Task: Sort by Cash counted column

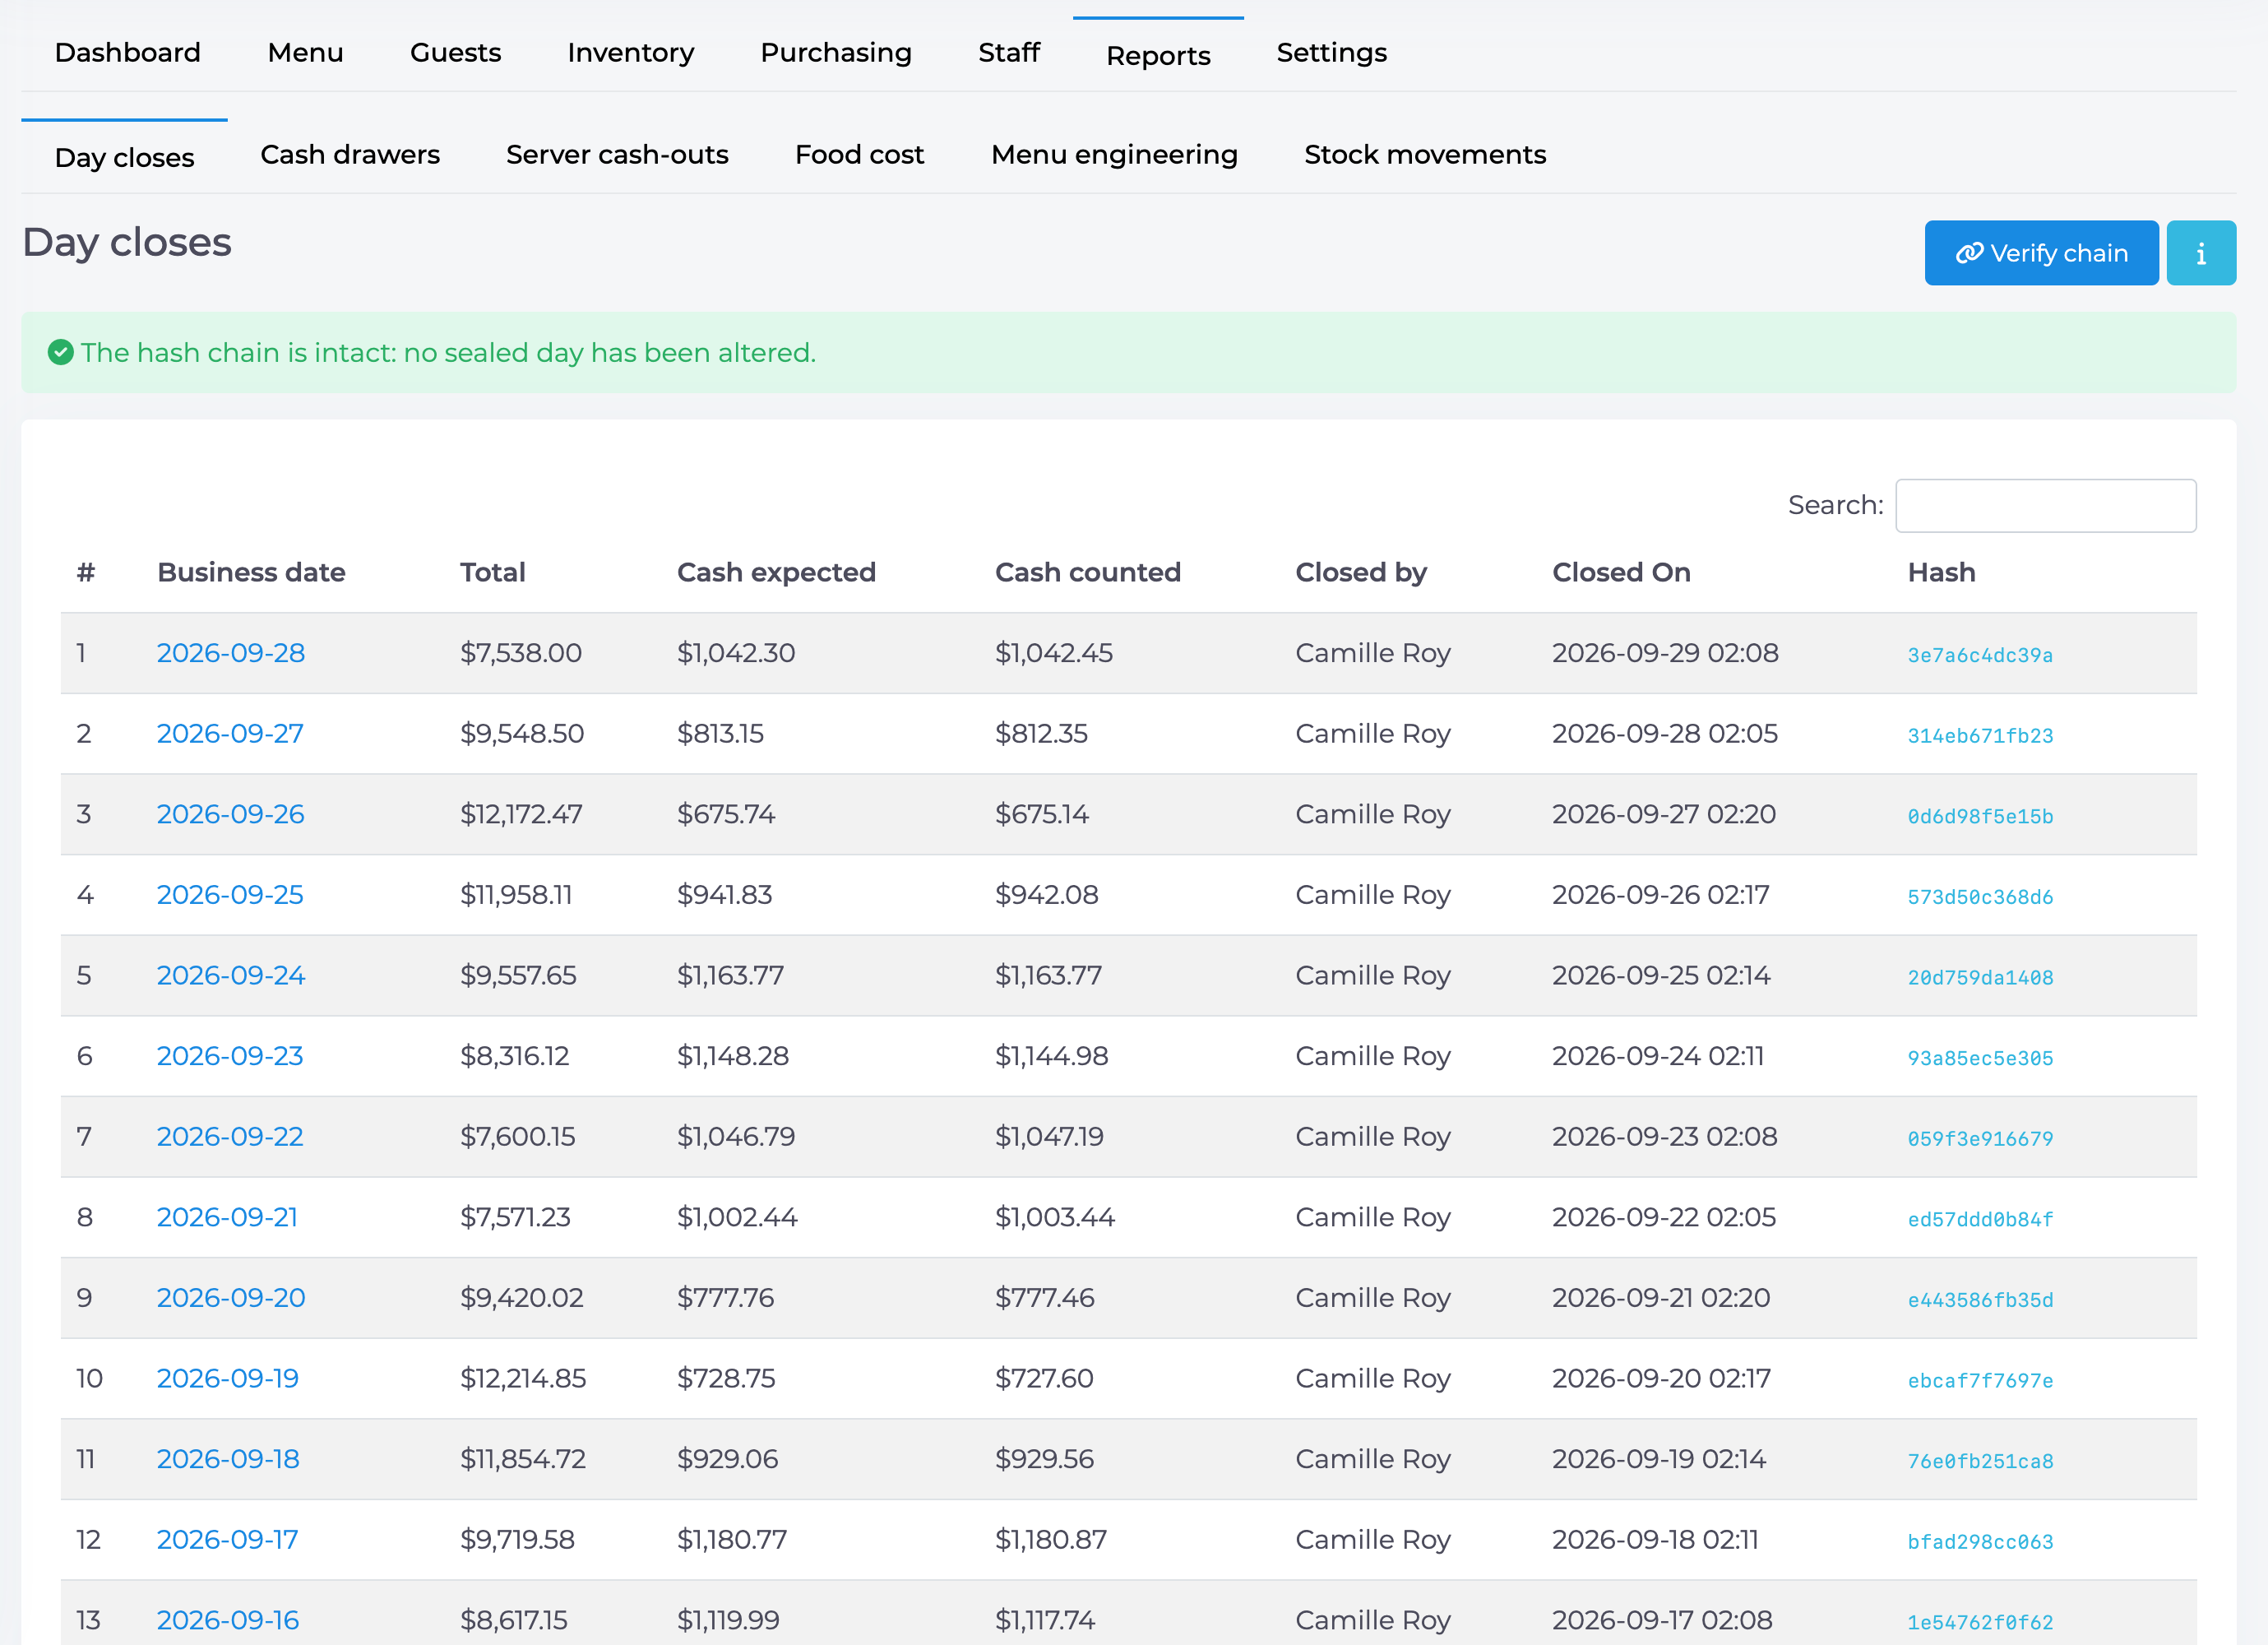Action: (1087, 573)
